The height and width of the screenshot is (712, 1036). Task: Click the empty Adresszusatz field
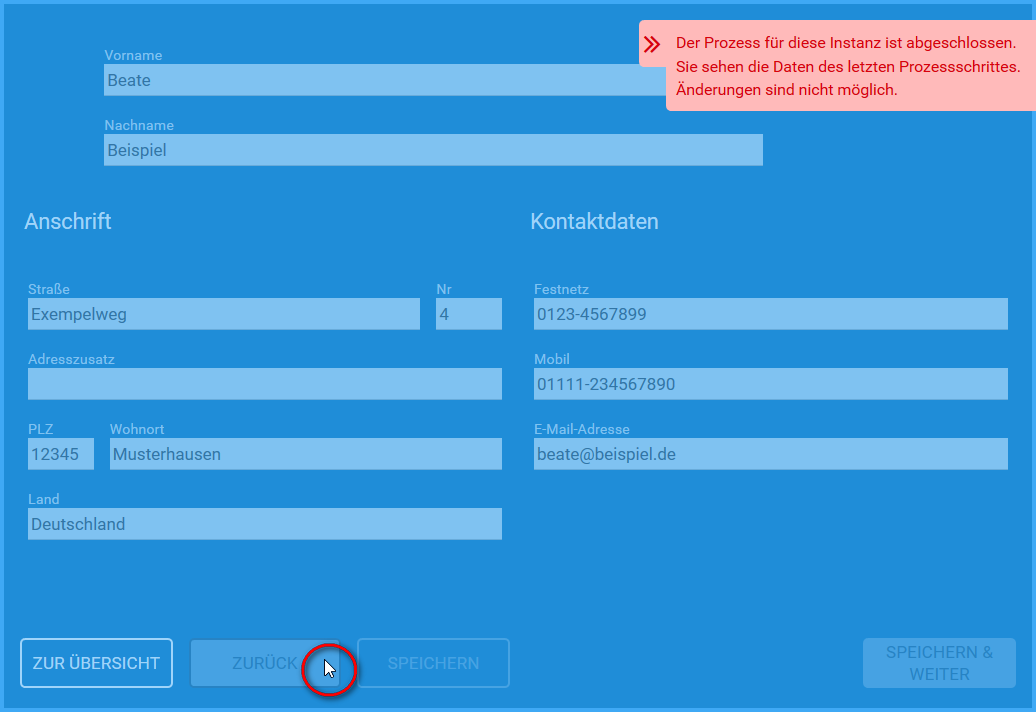(264, 384)
